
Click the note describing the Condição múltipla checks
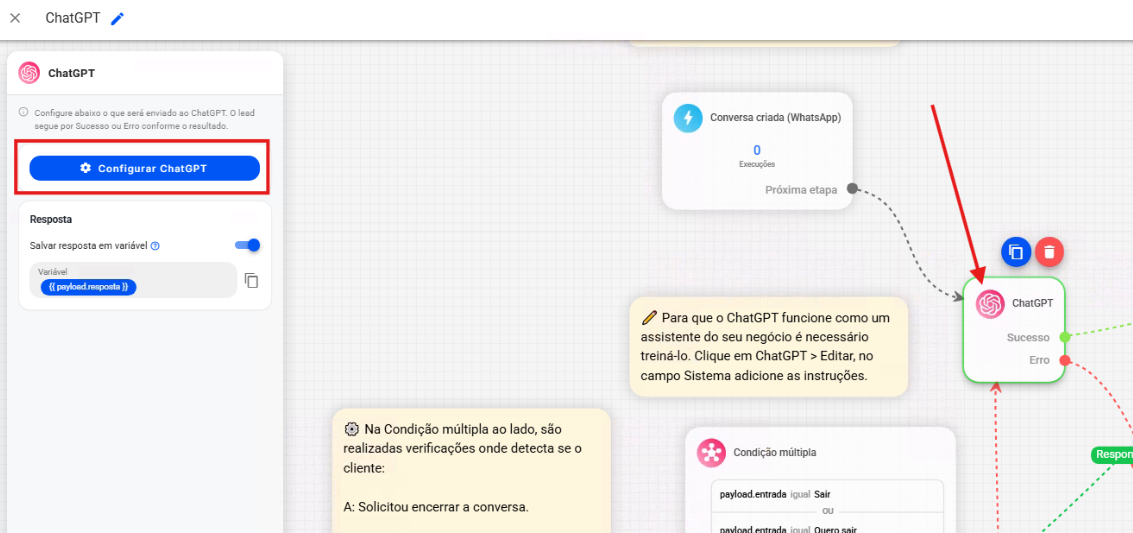471,471
